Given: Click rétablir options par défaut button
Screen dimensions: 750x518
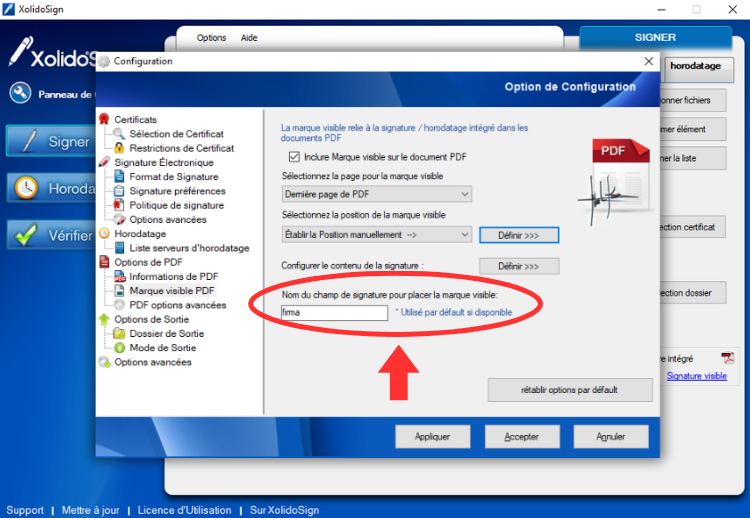Looking at the screenshot, I should (x=570, y=390).
